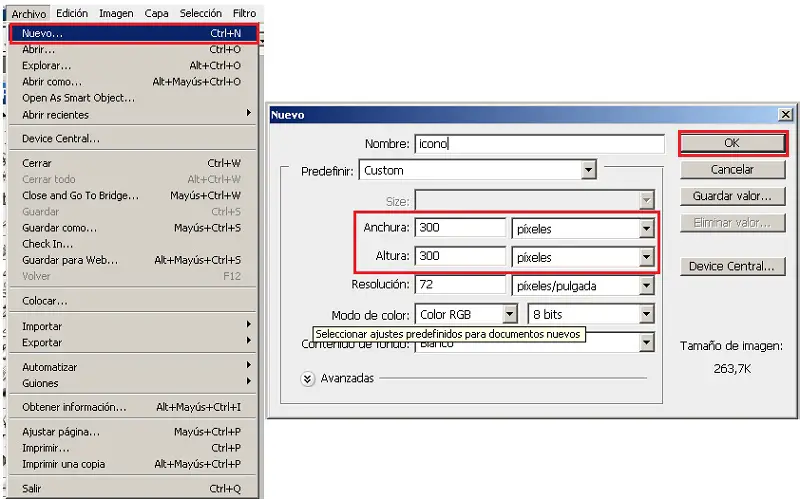Click the Altura value field

tap(460, 256)
